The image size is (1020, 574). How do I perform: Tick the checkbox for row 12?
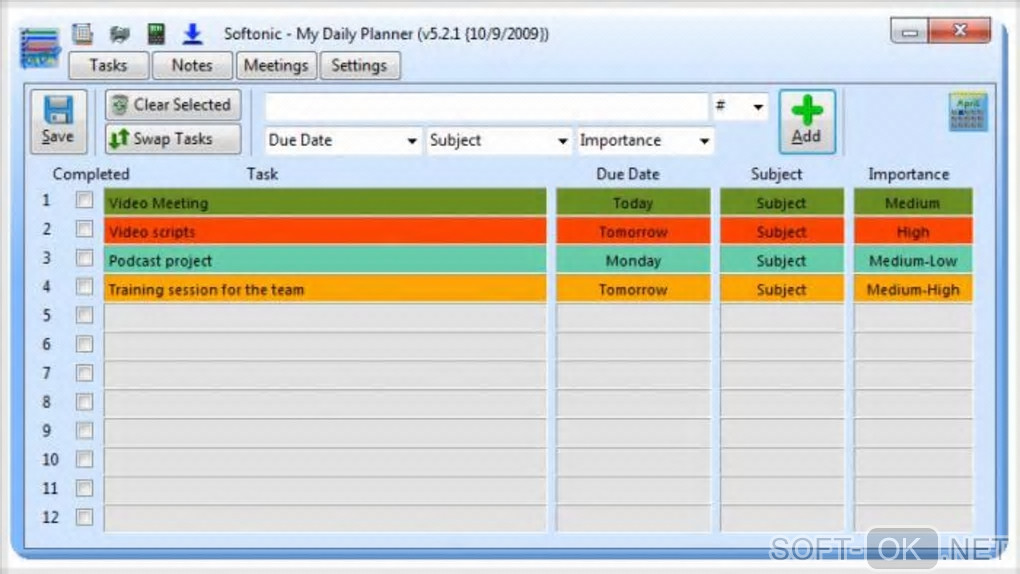(x=84, y=517)
